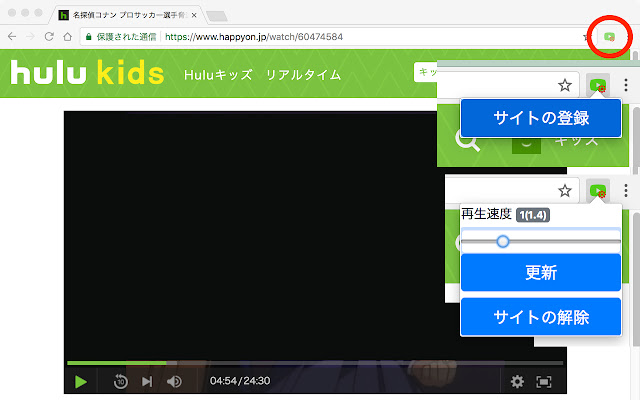Viewport: 640px width, 400px height.
Task: Select the 名探偵コナン browser tab
Action: pos(127,15)
